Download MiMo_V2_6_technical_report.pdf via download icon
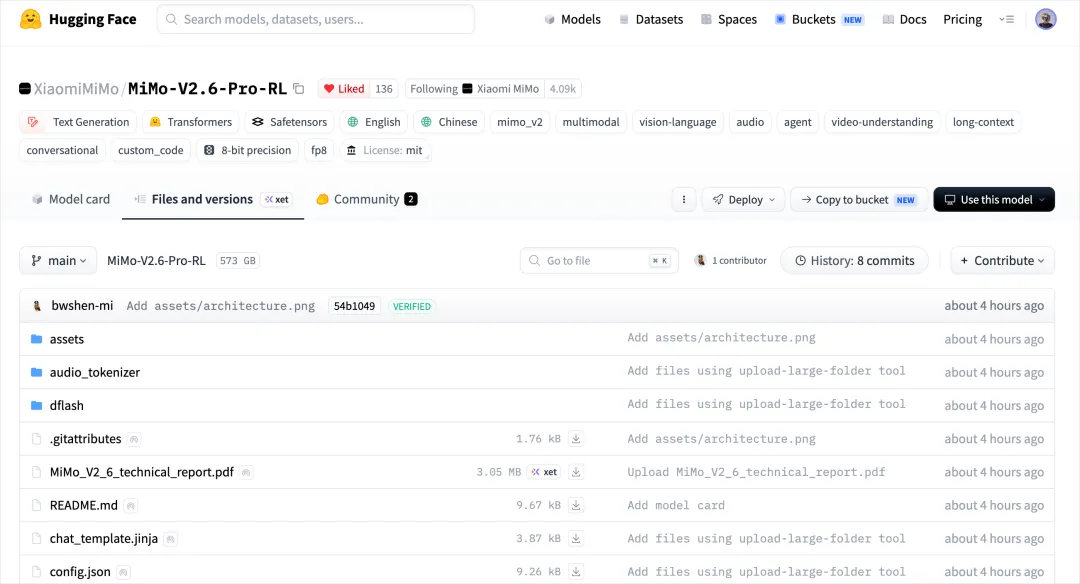Viewport: 1080px width, 584px height. pyautogui.click(x=577, y=472)
